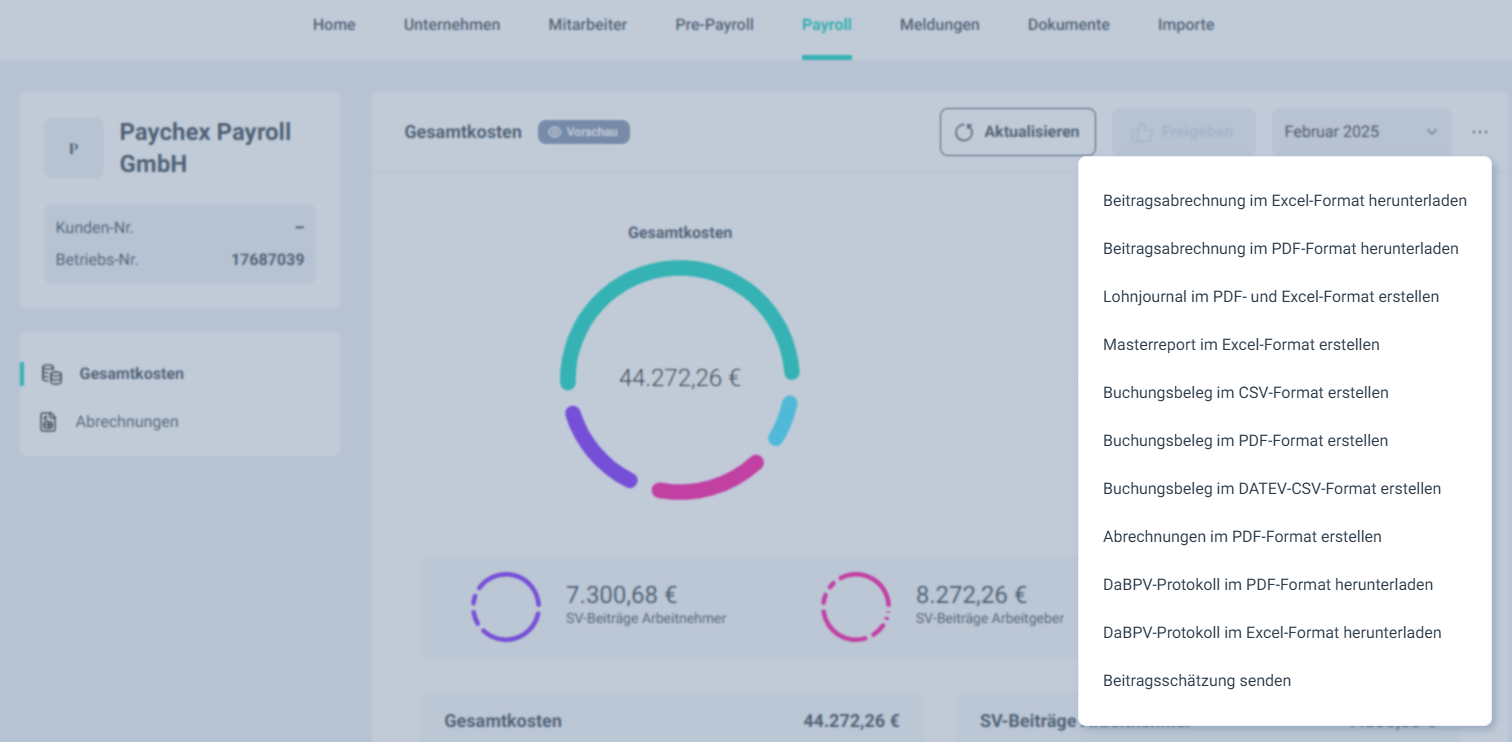
Task: Download DaBPV-Protokoll im PDF-Format
Action: 1267,585
